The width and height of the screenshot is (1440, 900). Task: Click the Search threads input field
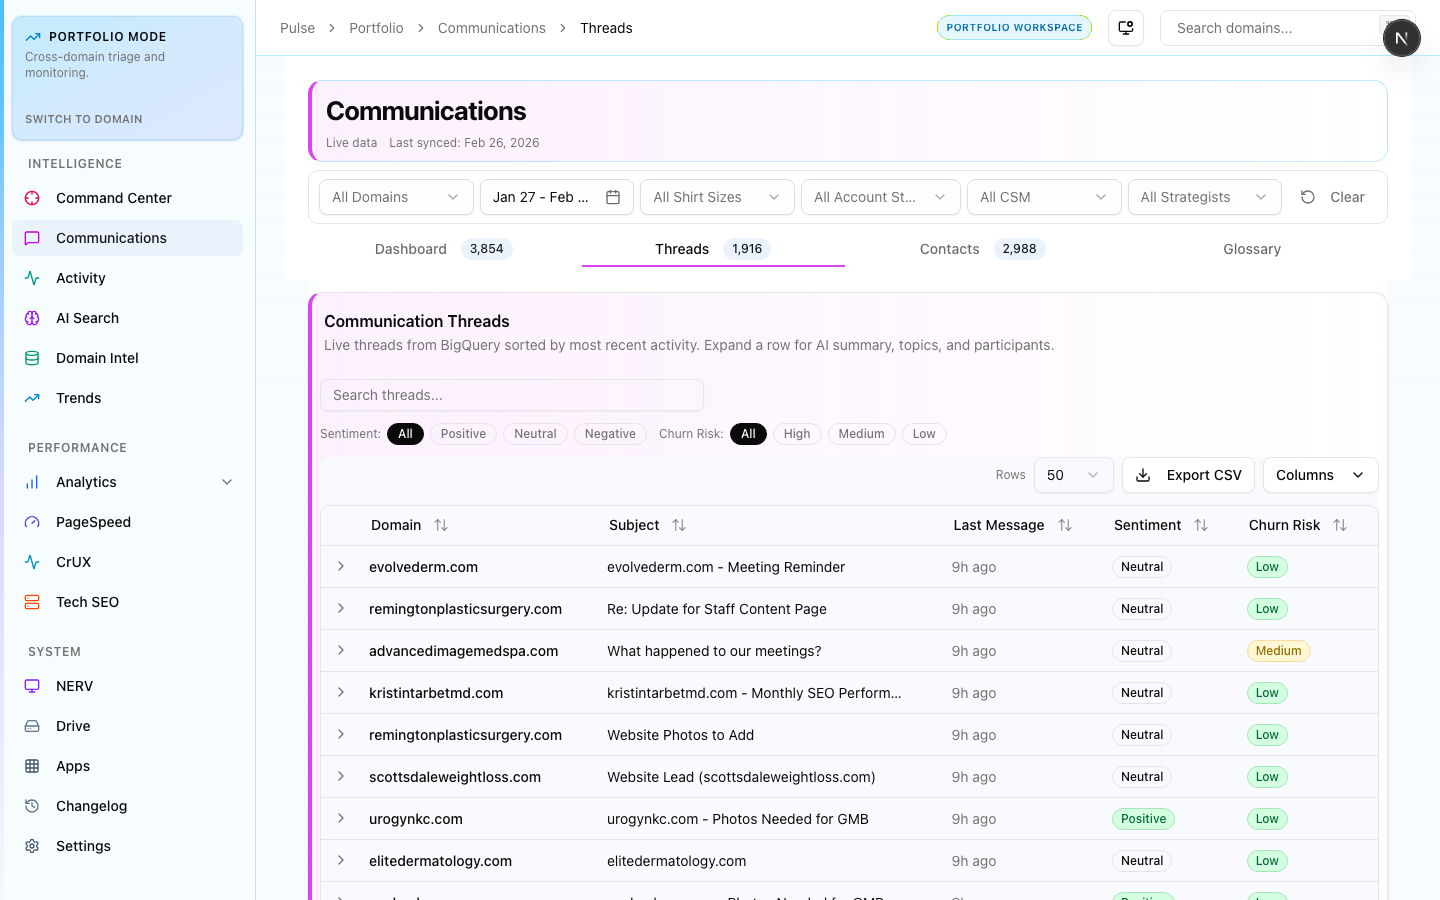(x=512, y=395)
